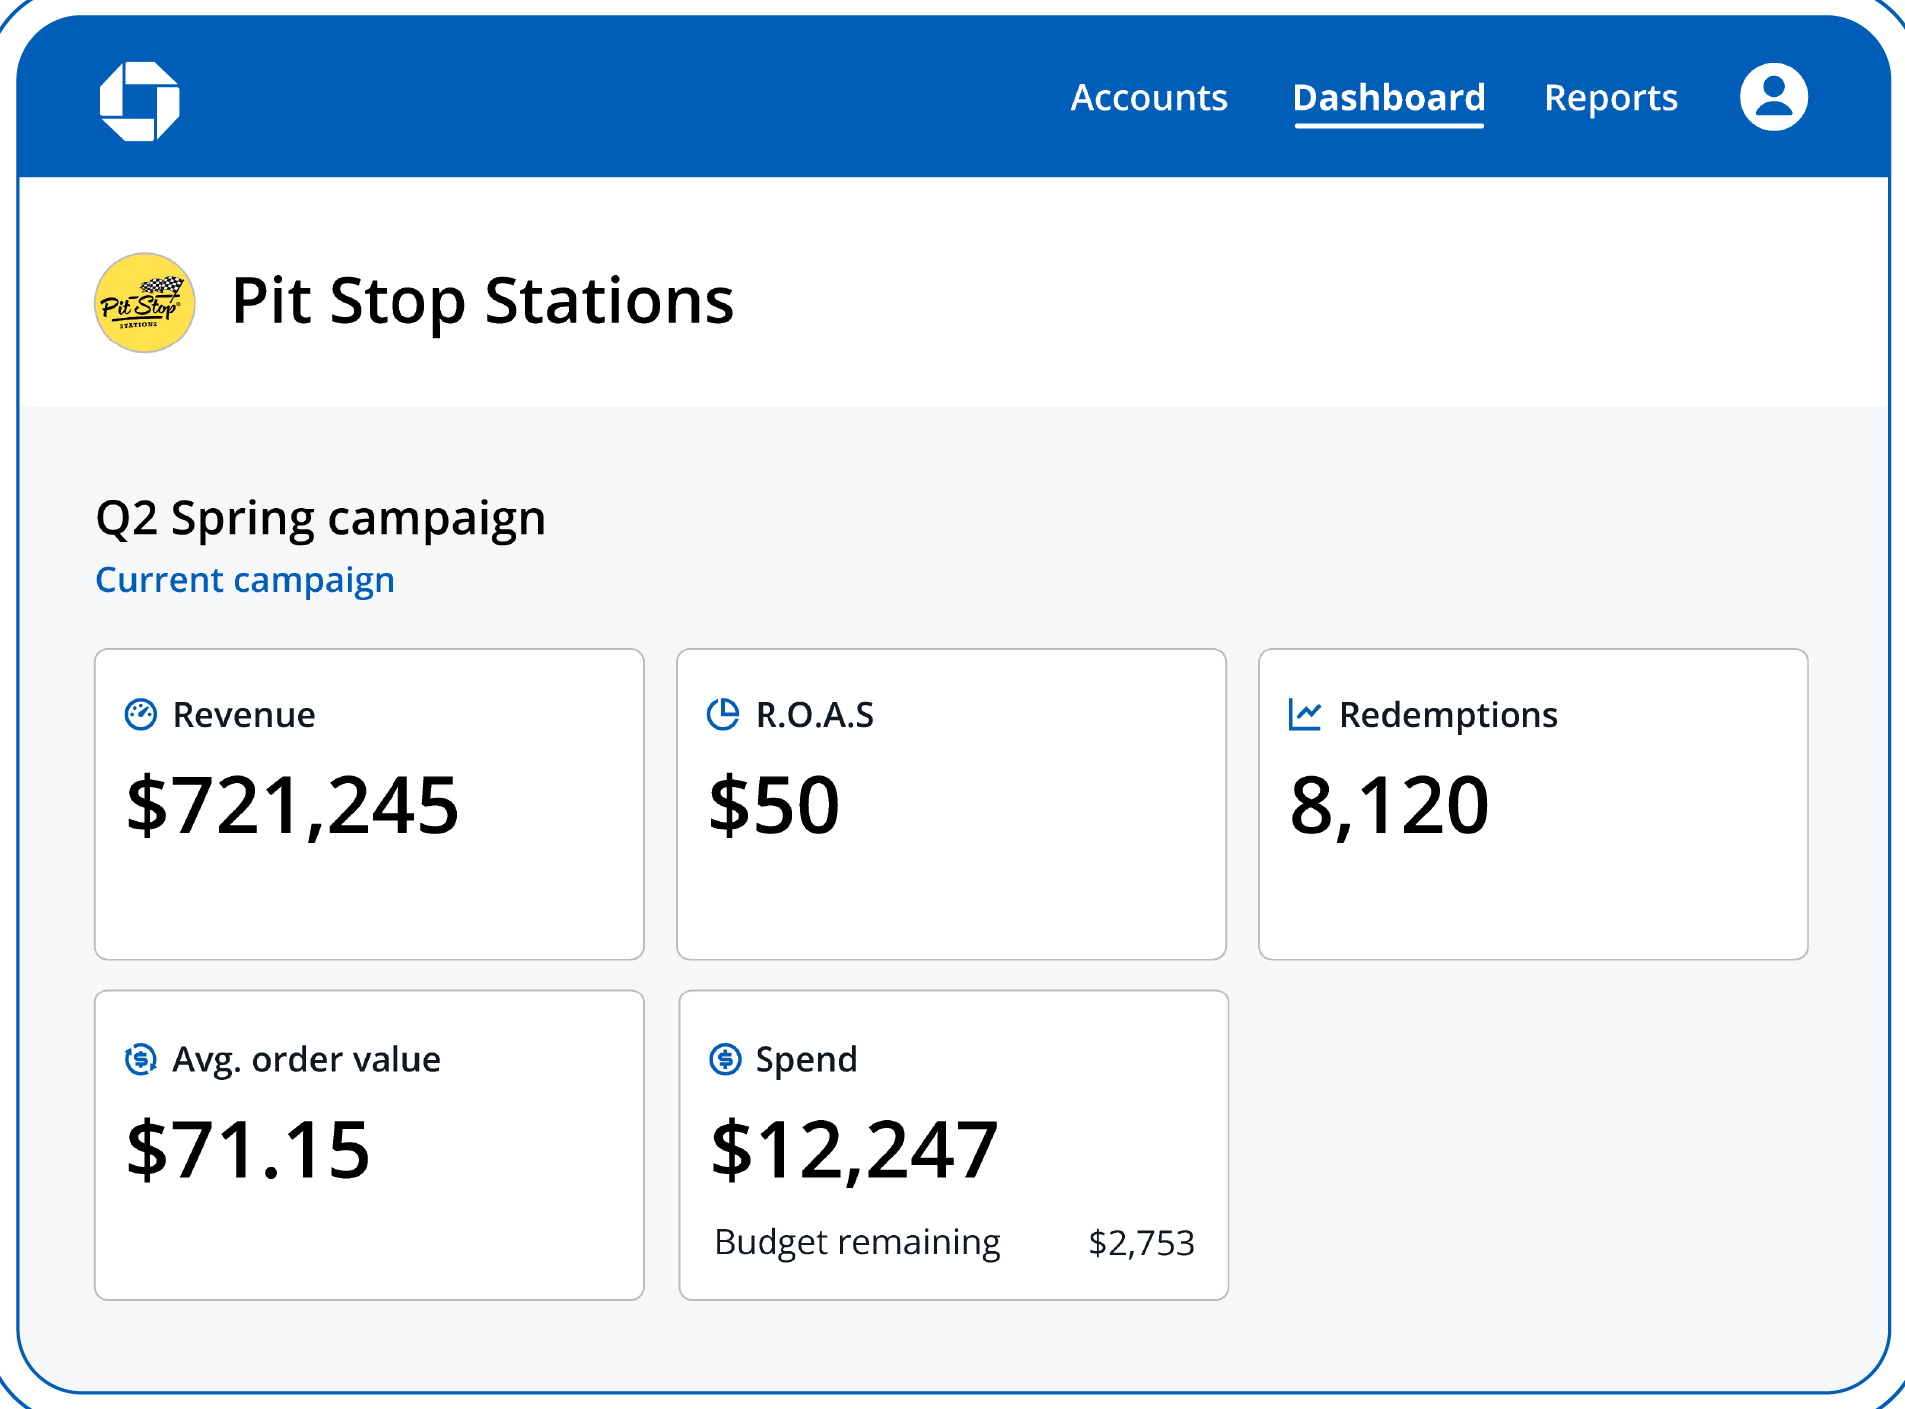Click the Pit Stop Stations logo
The width and height of the screenshot is (1905, 1409).
(x=144, y=303)
